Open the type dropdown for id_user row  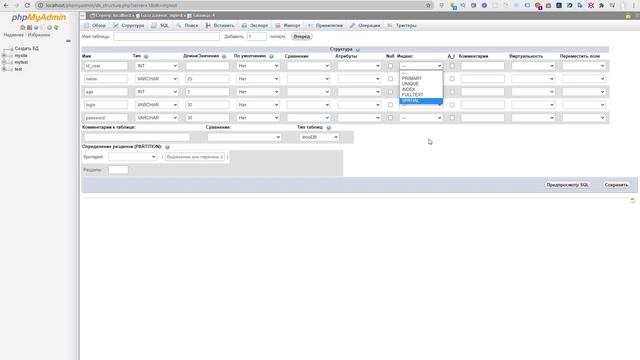[157, 66]
